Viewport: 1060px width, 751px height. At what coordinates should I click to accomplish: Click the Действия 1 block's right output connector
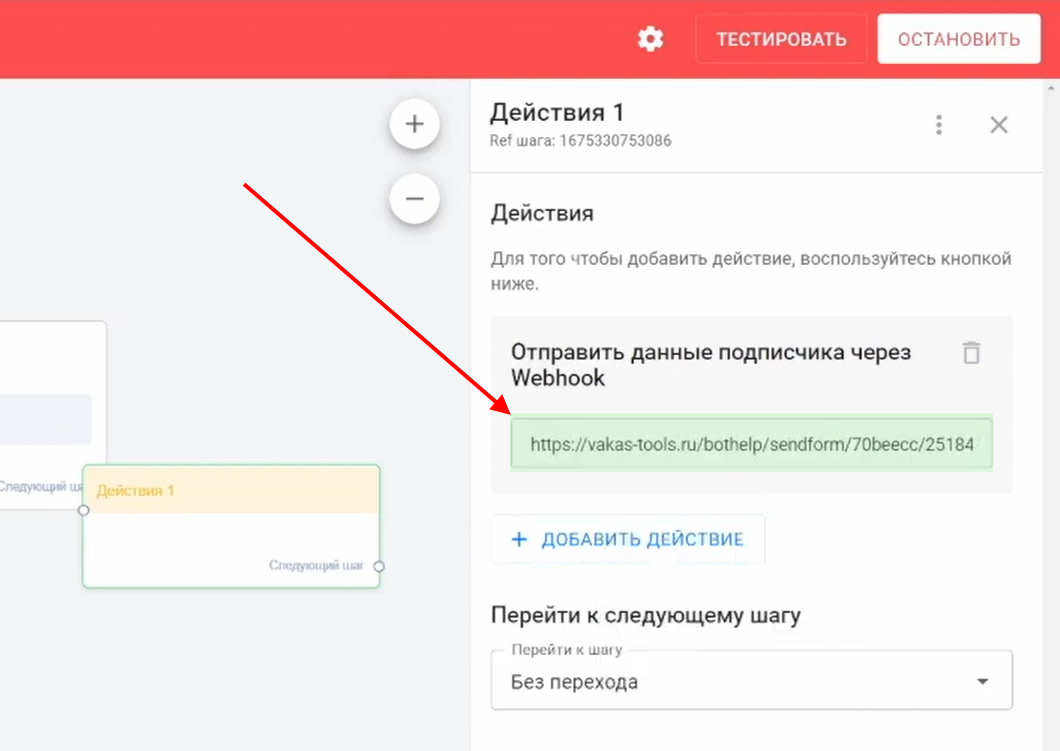tap(379, 566)
